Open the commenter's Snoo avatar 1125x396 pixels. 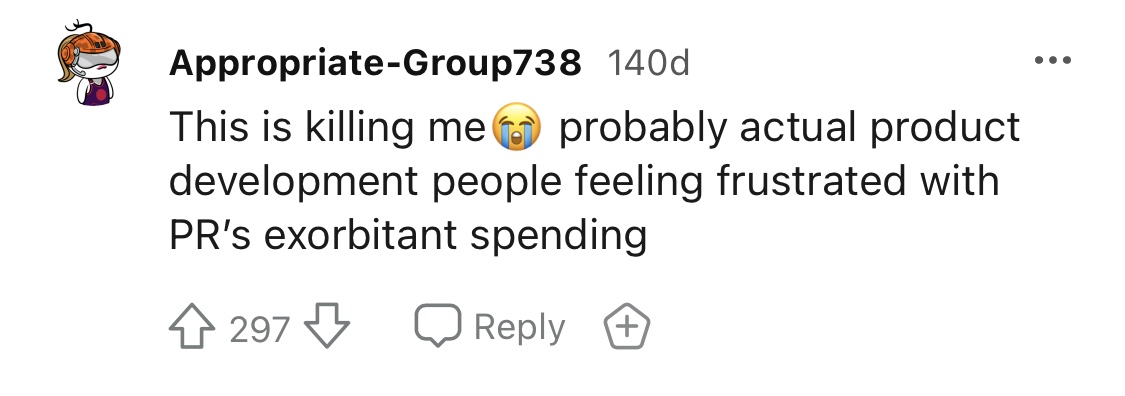(x=89, y=63)
